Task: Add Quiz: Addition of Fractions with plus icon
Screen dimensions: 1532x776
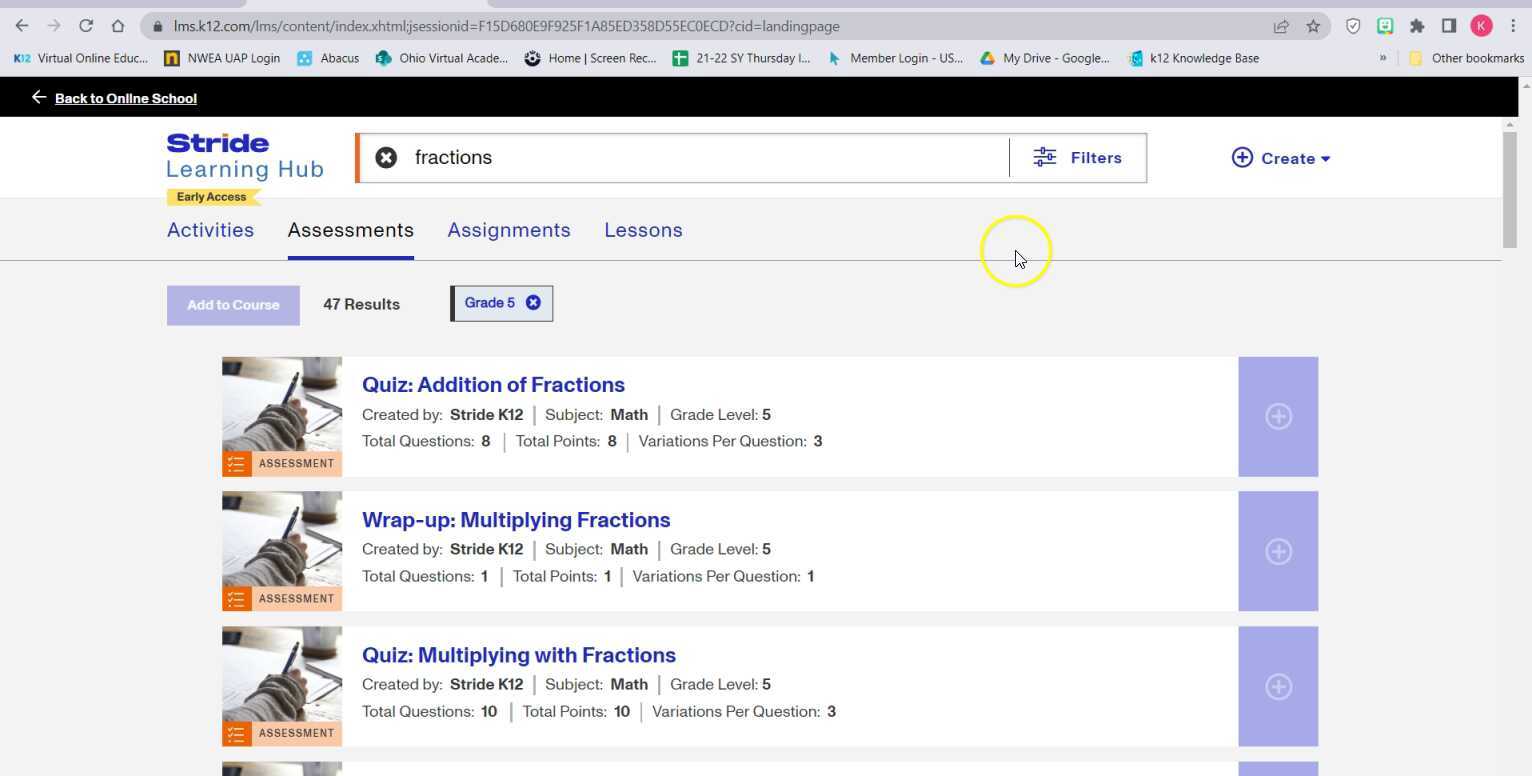Action: [1277, 417]
